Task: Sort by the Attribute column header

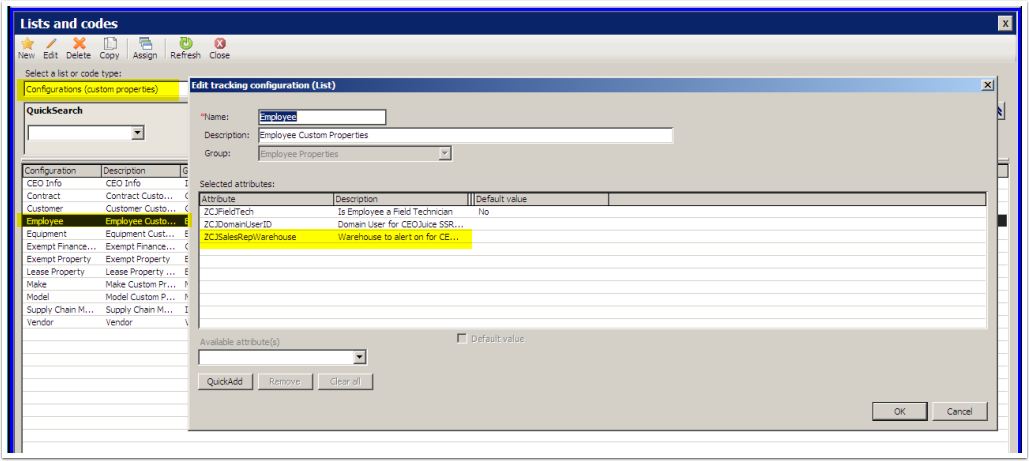Action: click(x=266, y=198)
